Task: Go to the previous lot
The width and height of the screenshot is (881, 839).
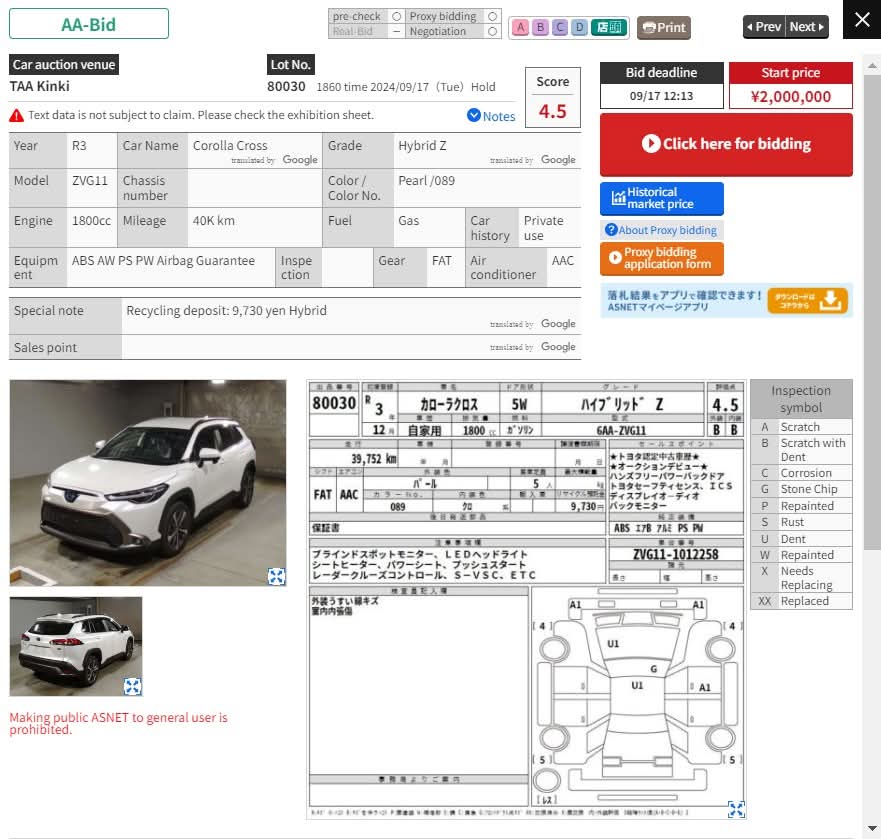Action: pyautogui.click(x=764, y=27)
